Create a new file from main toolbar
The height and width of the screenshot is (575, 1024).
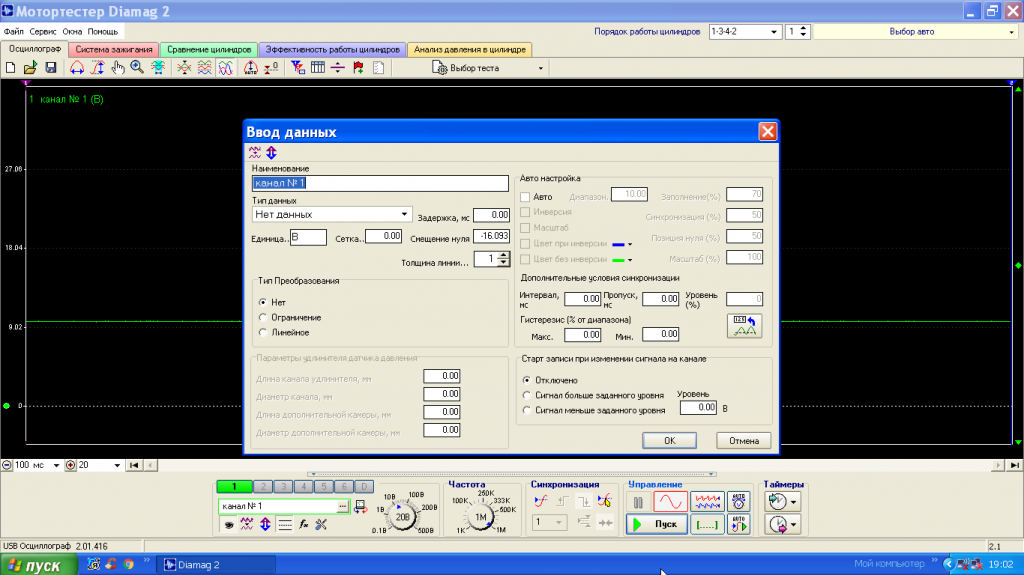point(10,67)
